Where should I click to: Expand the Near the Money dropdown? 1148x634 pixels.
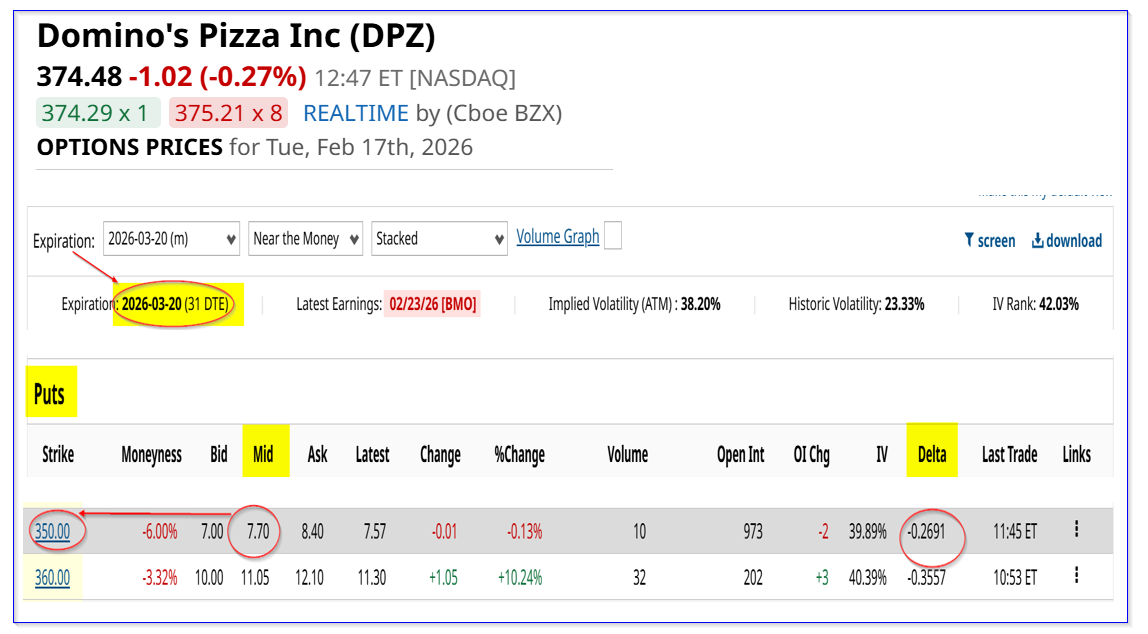(x=305, y=239)
